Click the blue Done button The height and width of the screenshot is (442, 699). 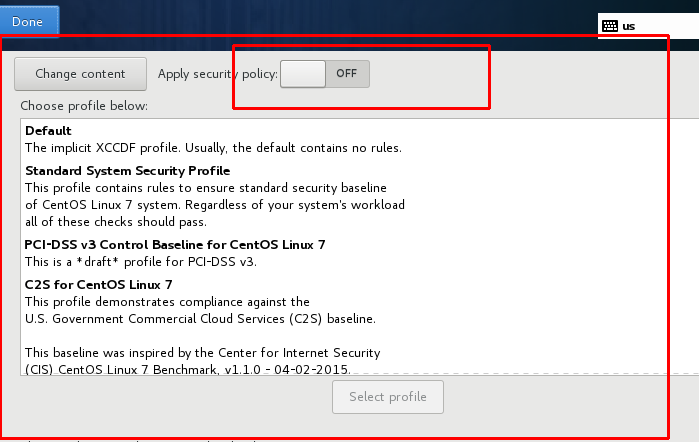coord(29,21)
